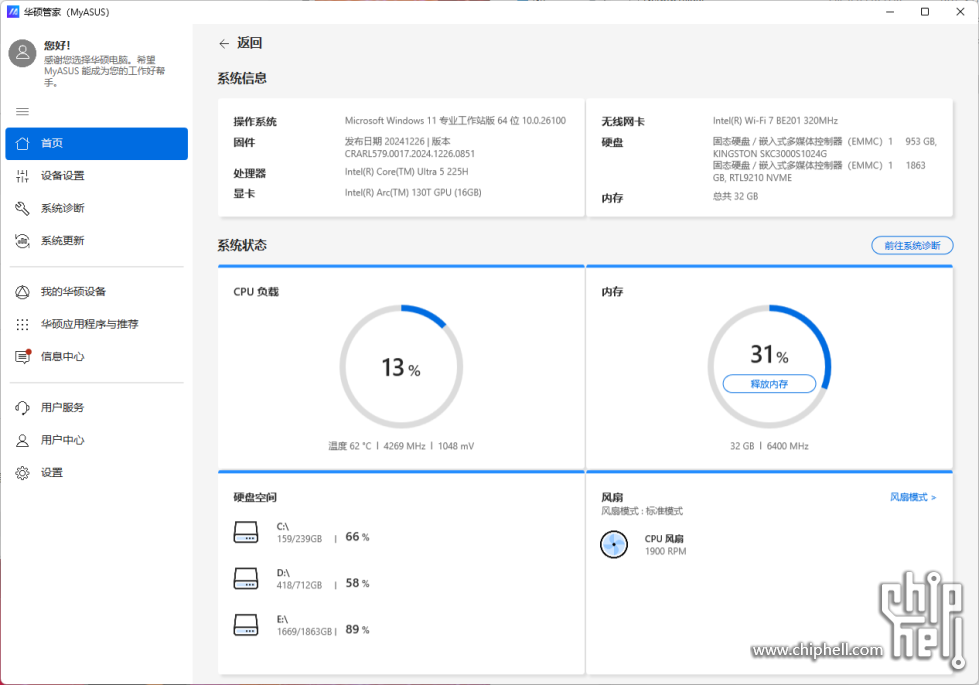The height and width of the screenshot is (685, 979).
Task: Collapse sidebar with hamburger menu icon
Action: click(22, 111)
